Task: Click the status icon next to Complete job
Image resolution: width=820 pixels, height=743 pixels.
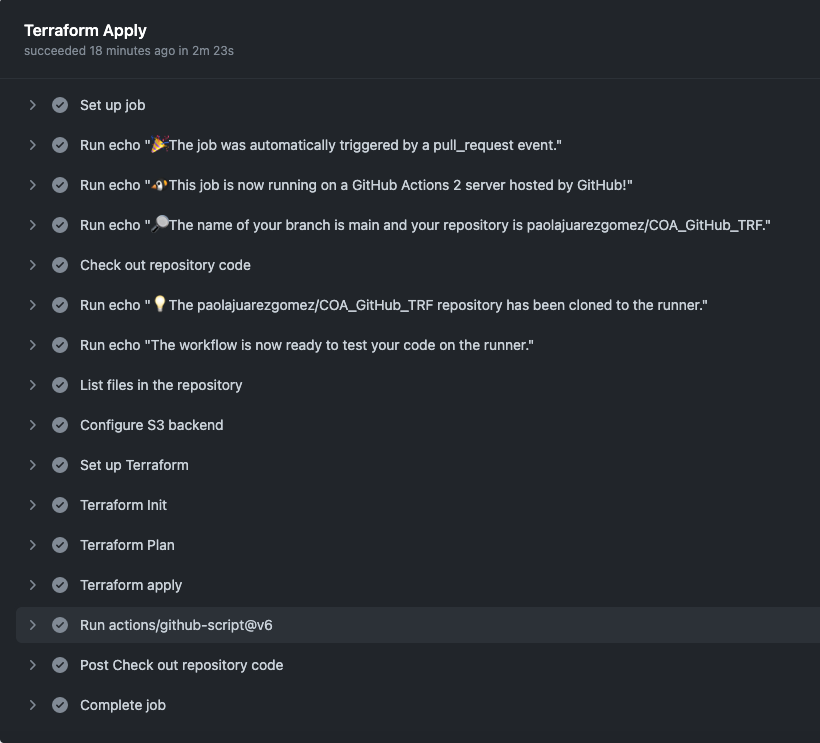Action: pos(60,705)
